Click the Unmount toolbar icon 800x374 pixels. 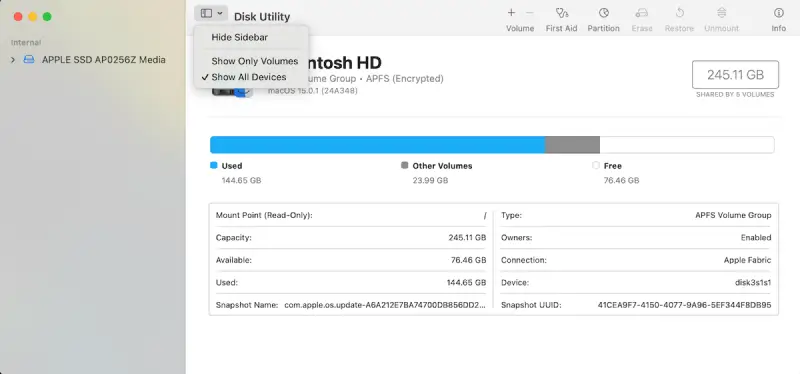(x=721, y=13)
